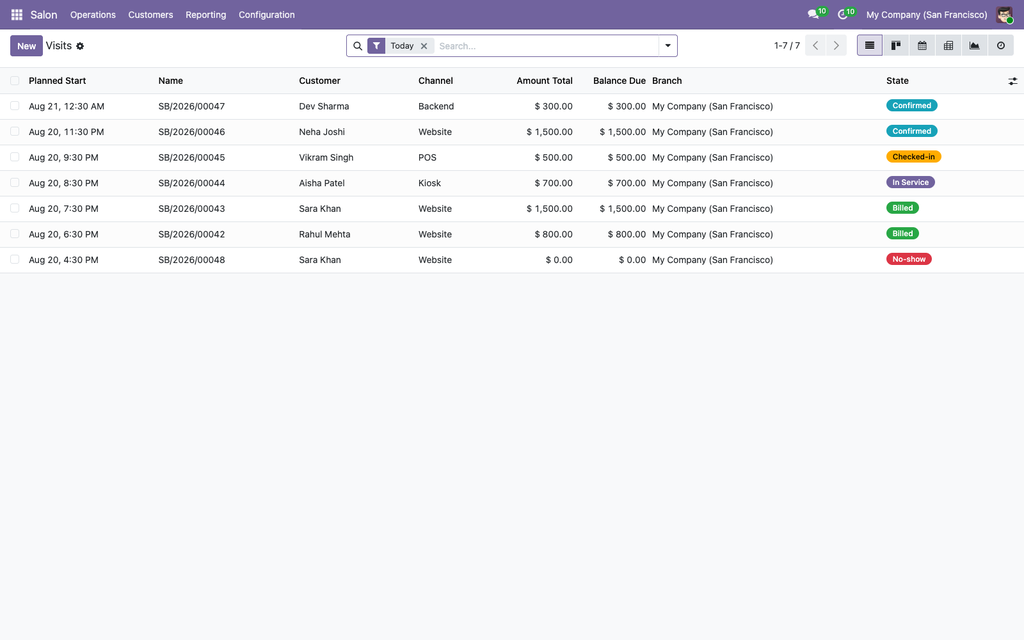1024x640 pixels.
Task: Switch to pivot table view
Action: coord(948,46)
